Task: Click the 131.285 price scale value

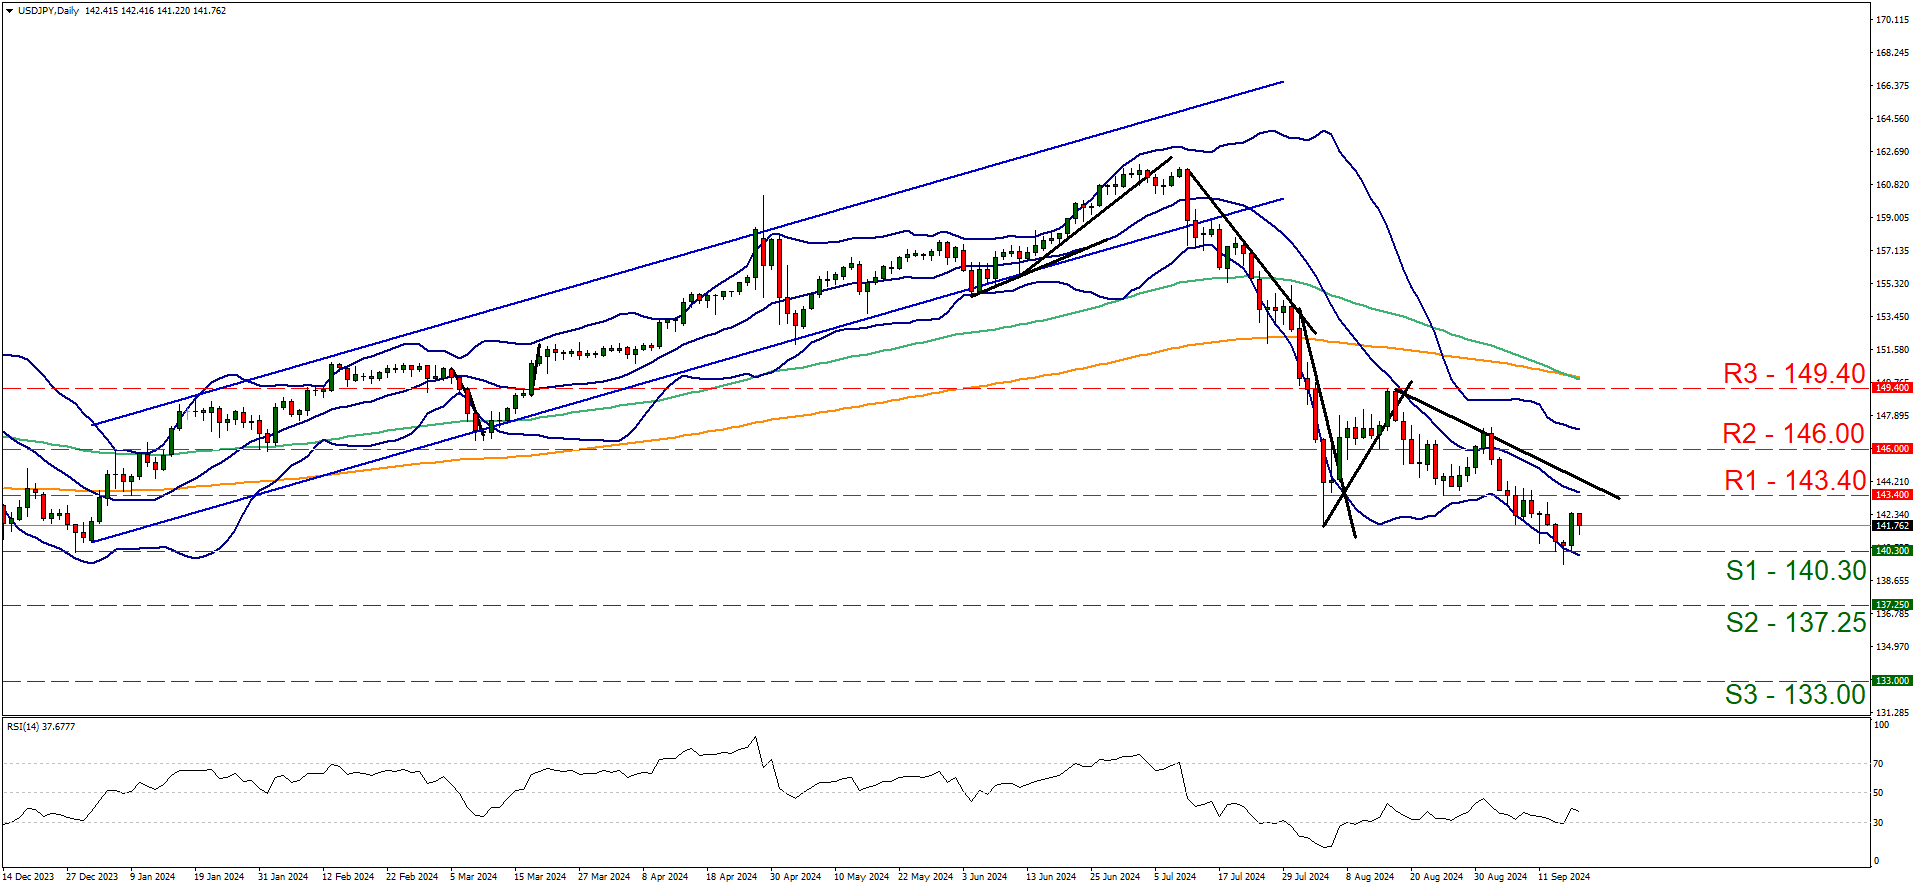Action: click(1893, 713)
